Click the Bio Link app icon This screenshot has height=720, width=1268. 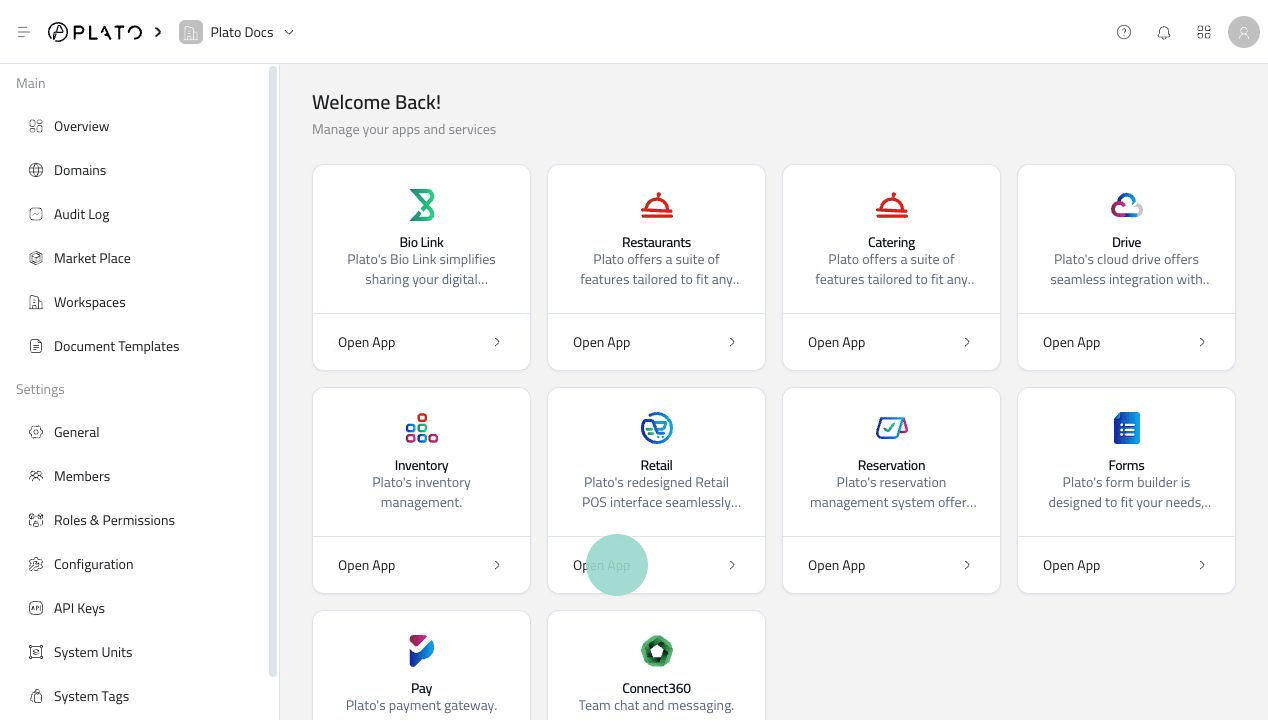422,205
